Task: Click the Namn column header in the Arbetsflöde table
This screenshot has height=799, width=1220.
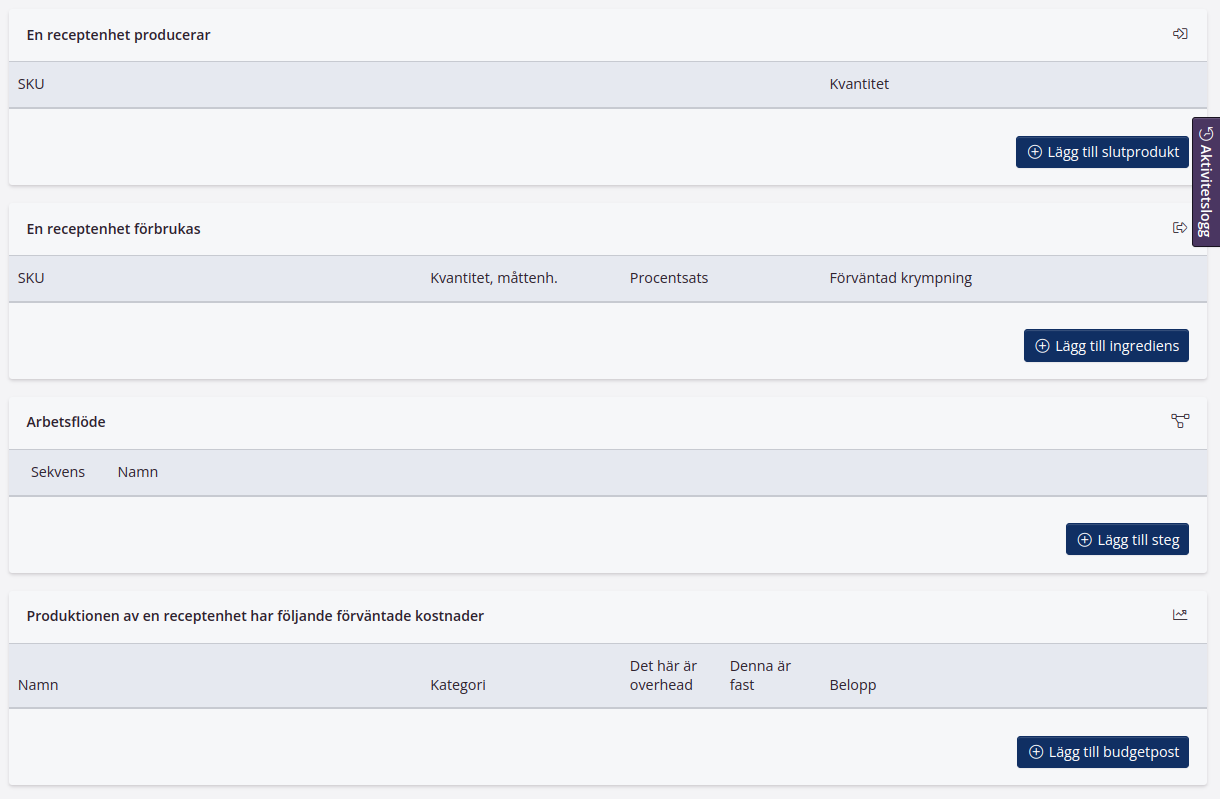Action: click(x=138, y=472)
